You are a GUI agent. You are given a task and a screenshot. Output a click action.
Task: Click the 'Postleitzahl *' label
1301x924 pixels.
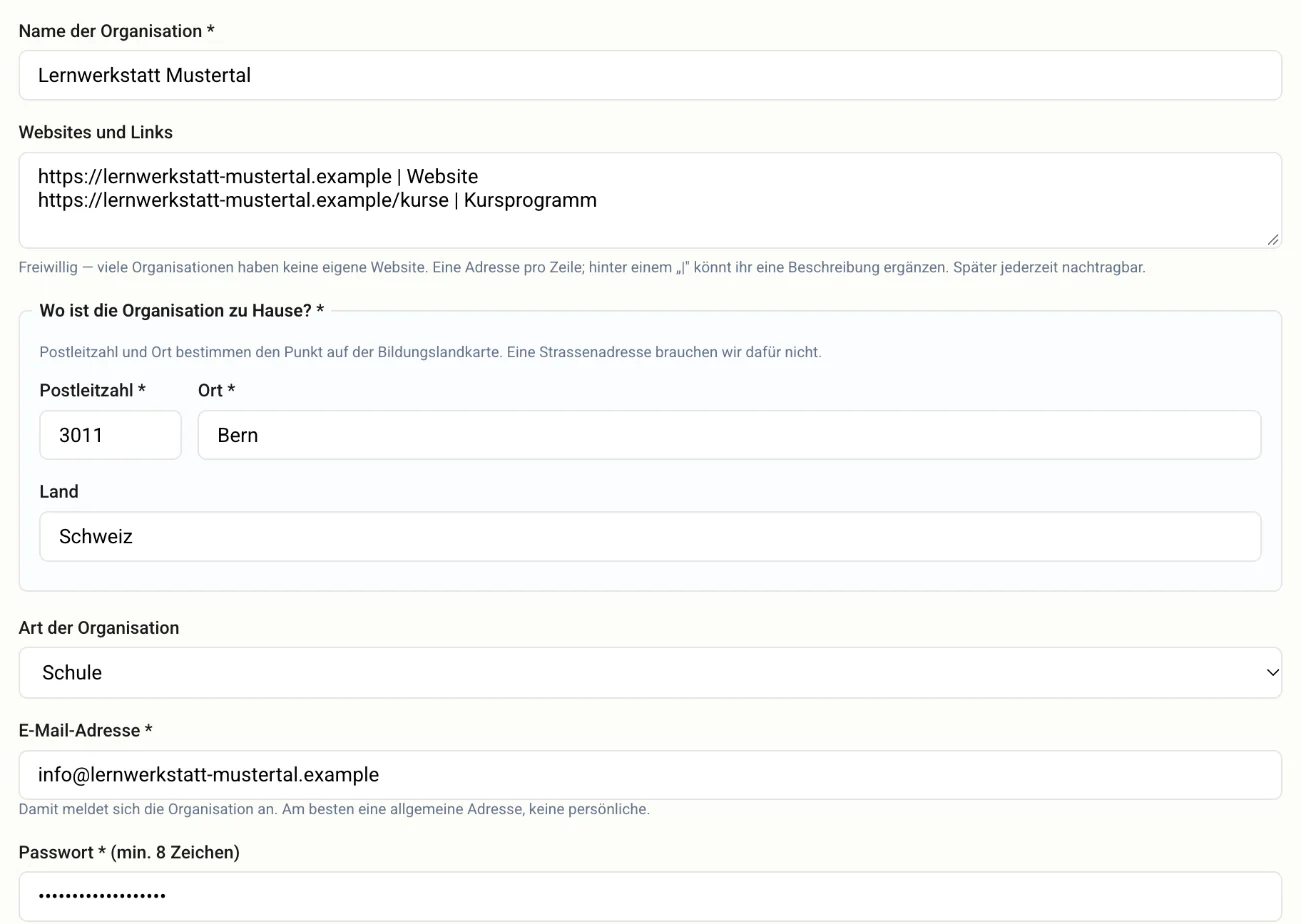click(x=93, y=390)
